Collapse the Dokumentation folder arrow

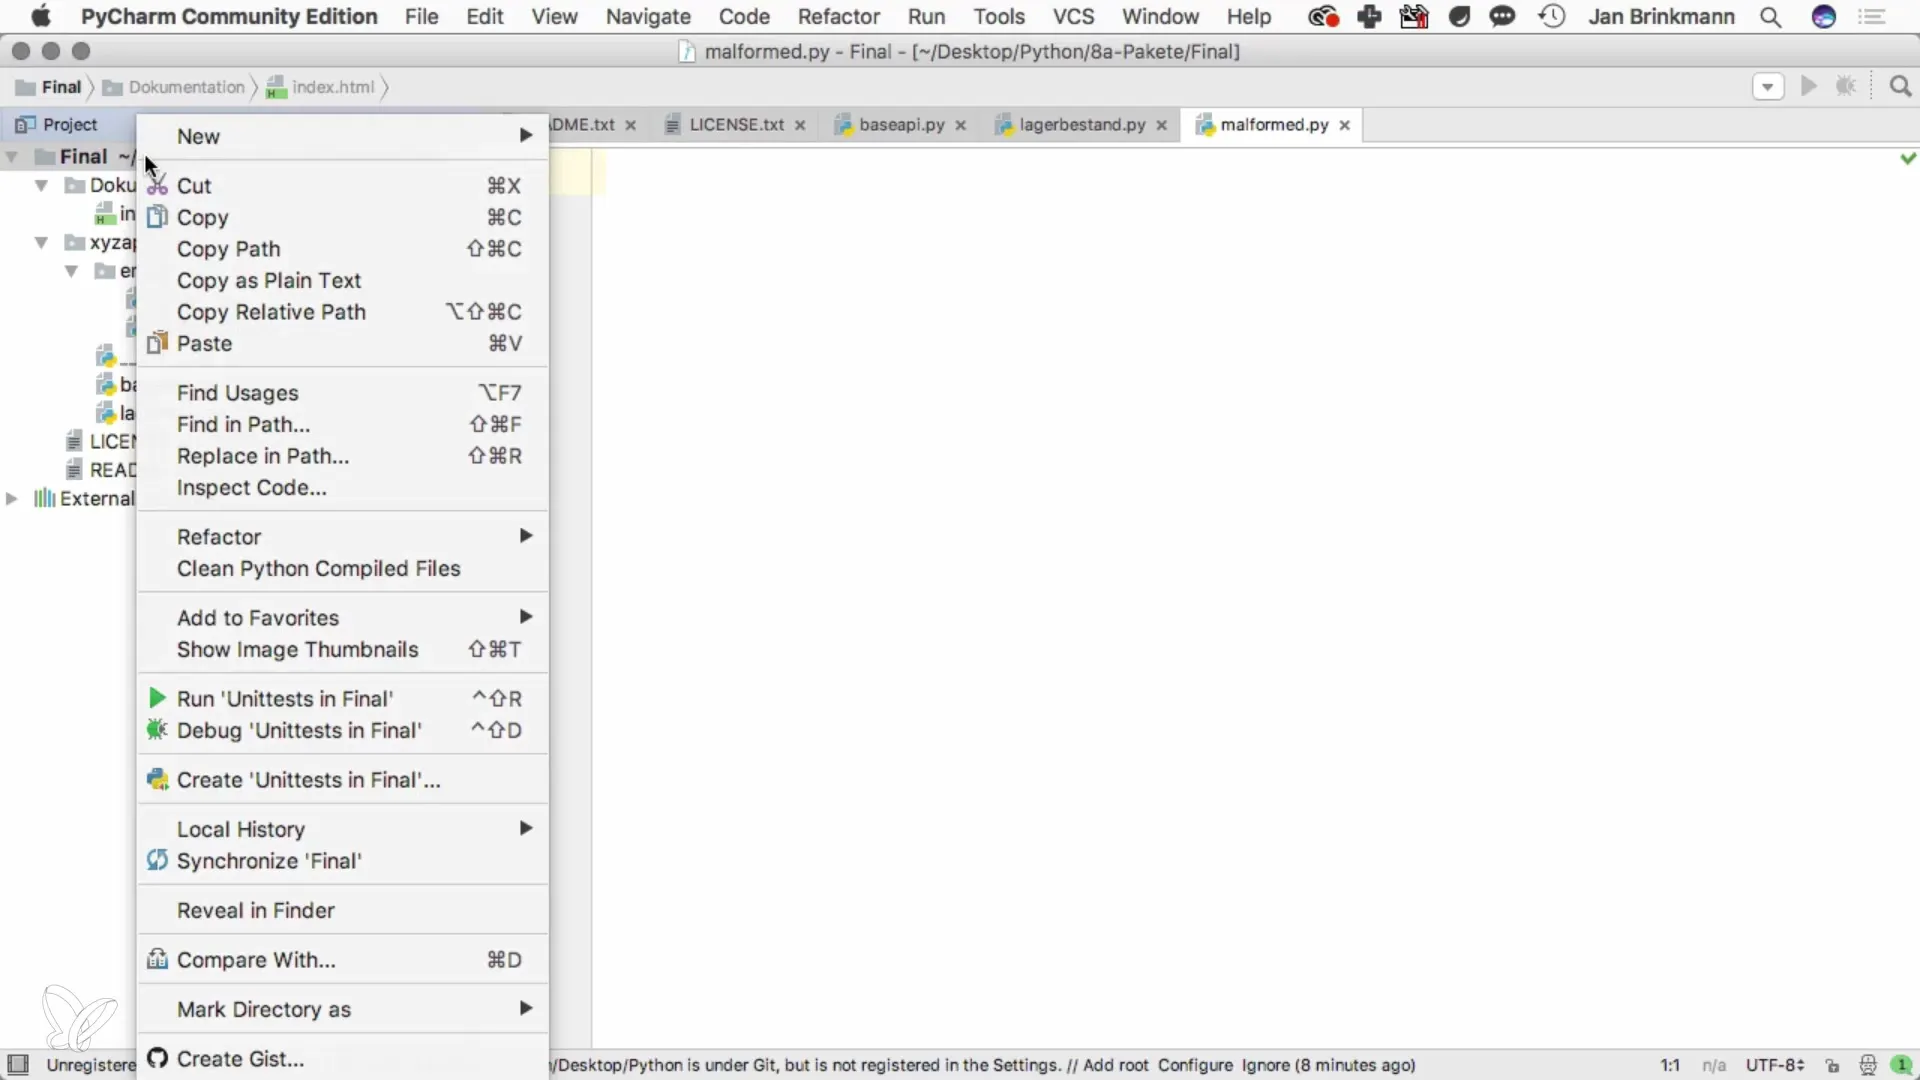coord(42,185)
